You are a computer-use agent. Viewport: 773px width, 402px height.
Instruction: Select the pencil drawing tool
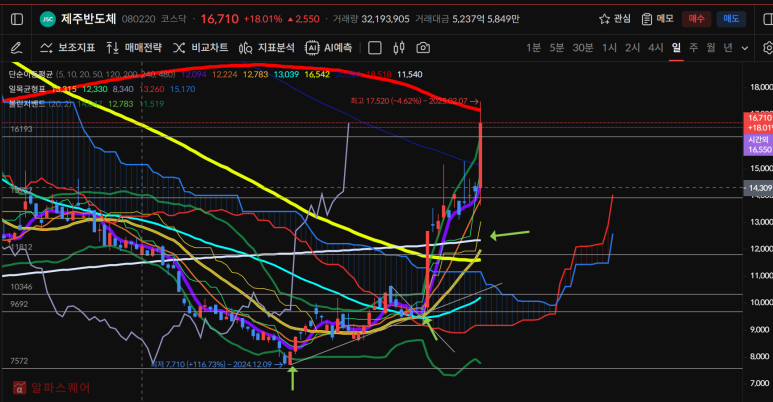[16, 48]
